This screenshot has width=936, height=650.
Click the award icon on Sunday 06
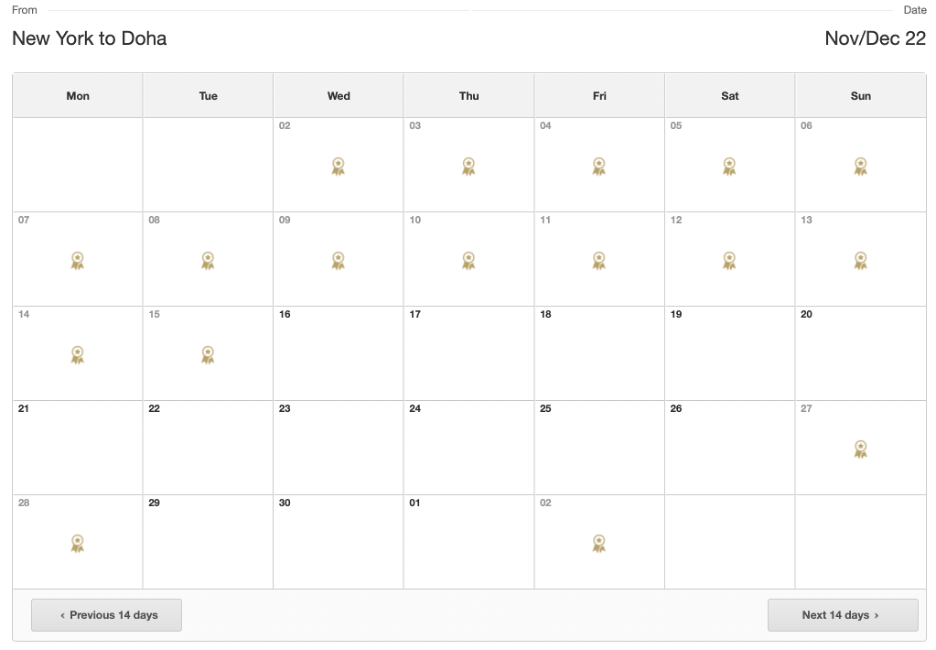(860, 167)
